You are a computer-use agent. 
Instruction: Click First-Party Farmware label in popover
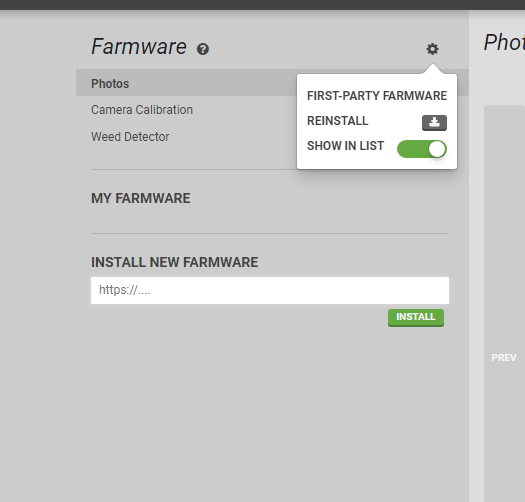click(x=377, y=96)
